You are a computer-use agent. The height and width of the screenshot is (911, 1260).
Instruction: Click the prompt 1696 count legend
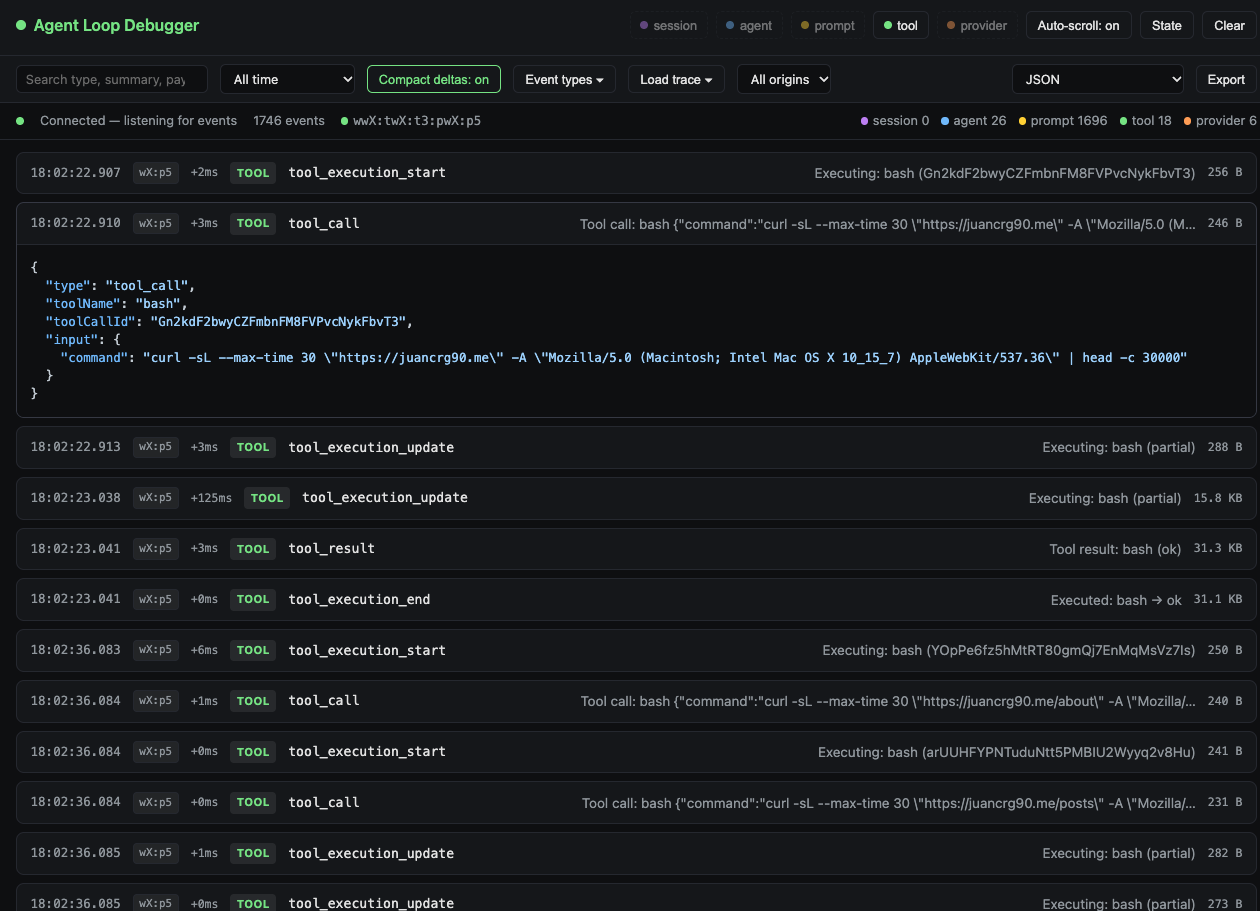pyautogui.click(x=1063, y=120)
